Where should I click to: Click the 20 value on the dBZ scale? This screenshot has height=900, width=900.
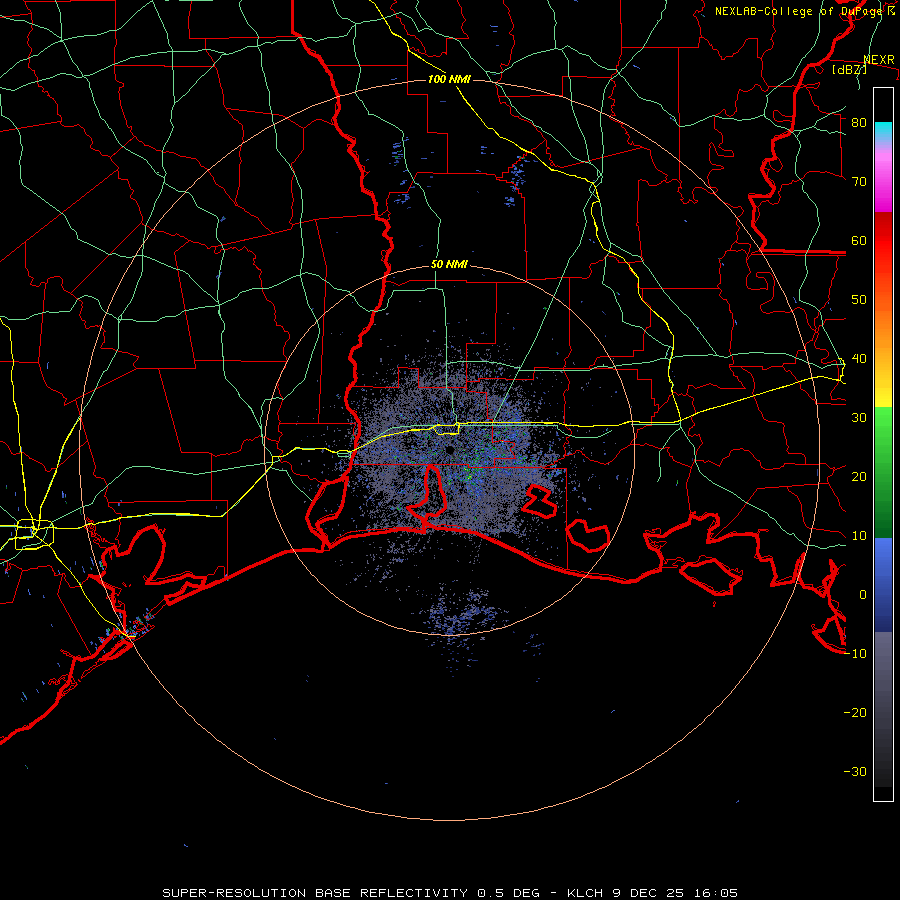tap(859, 476)
